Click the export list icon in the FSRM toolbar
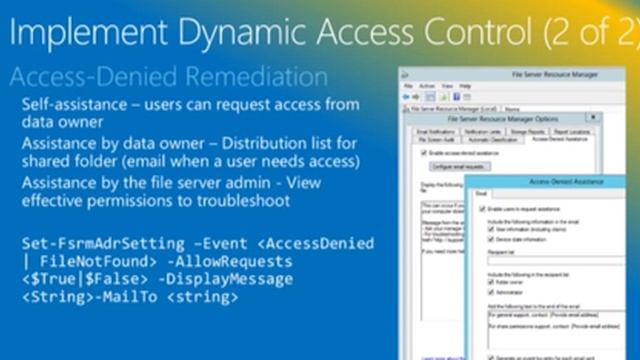 point(444,97)
